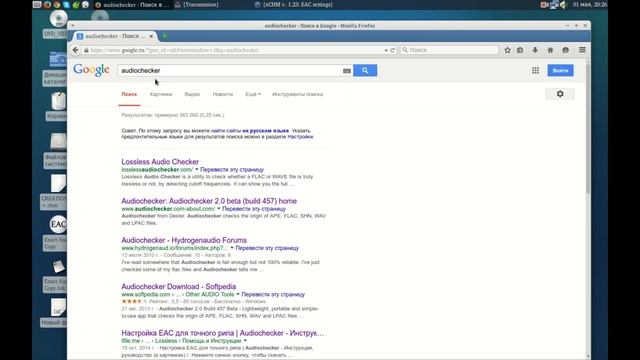
Task: Launch Skype from the top panel icon
Action: (x=66, y=4)
